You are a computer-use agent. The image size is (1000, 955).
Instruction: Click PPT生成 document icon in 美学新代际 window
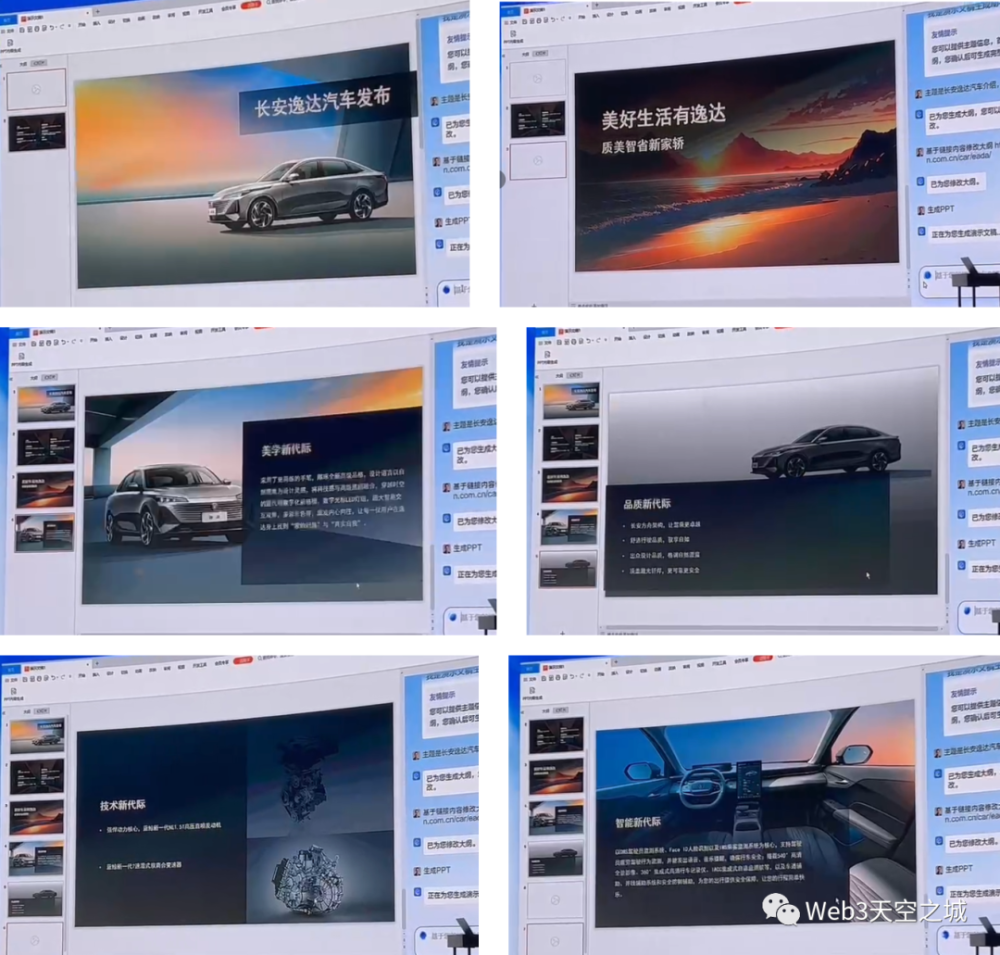point(21,356)
